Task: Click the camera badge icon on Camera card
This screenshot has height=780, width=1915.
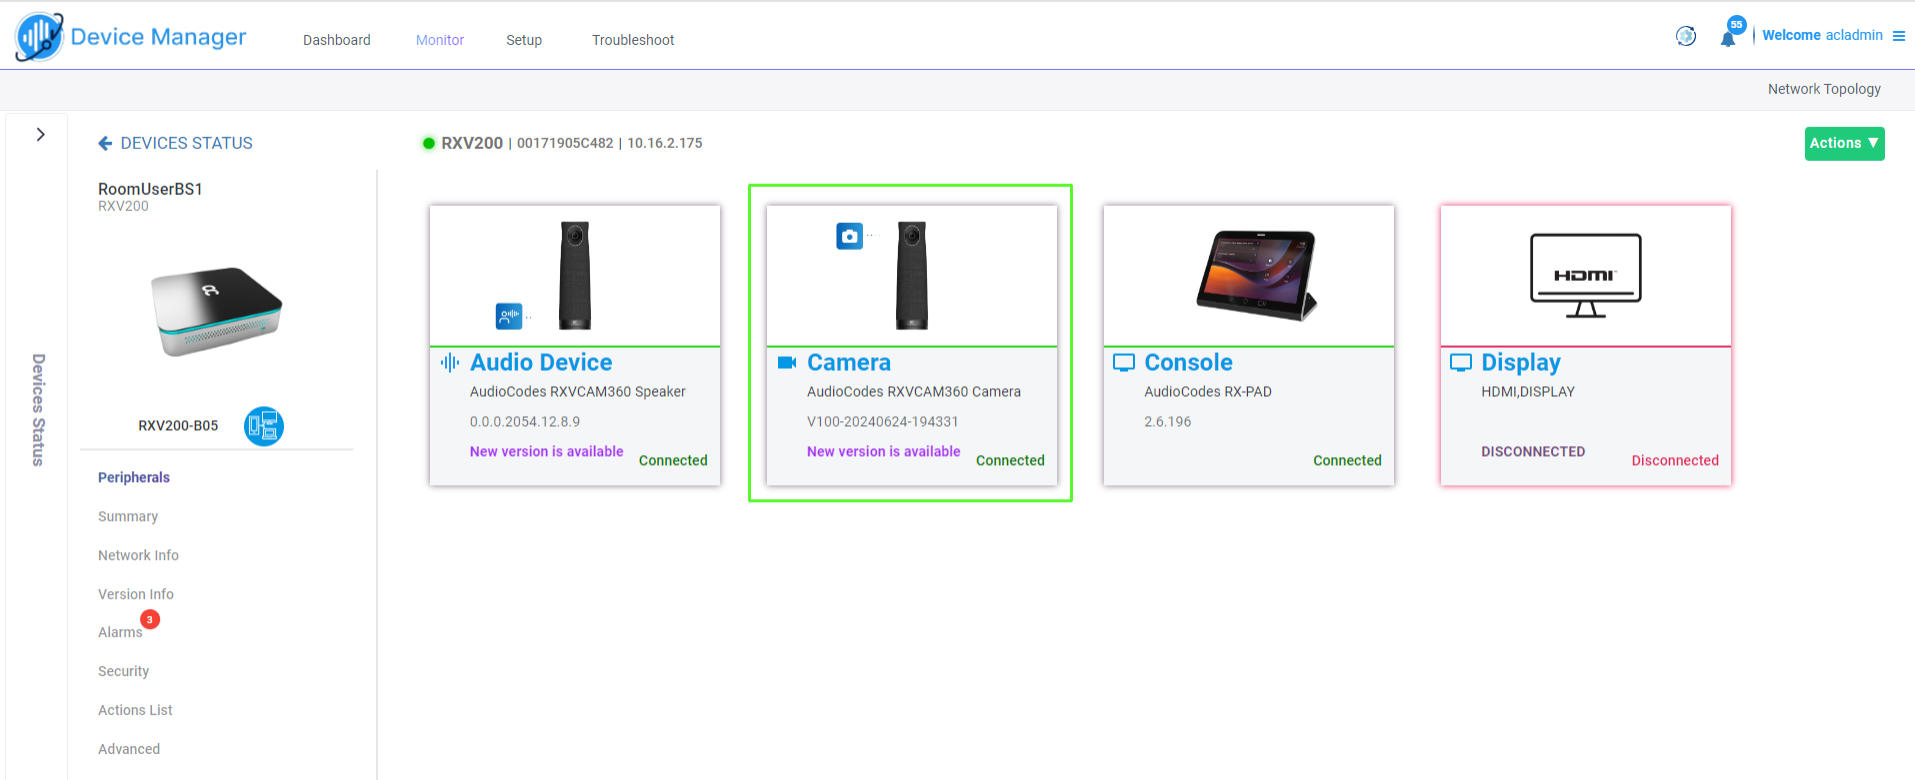Action: pos(849,236)
